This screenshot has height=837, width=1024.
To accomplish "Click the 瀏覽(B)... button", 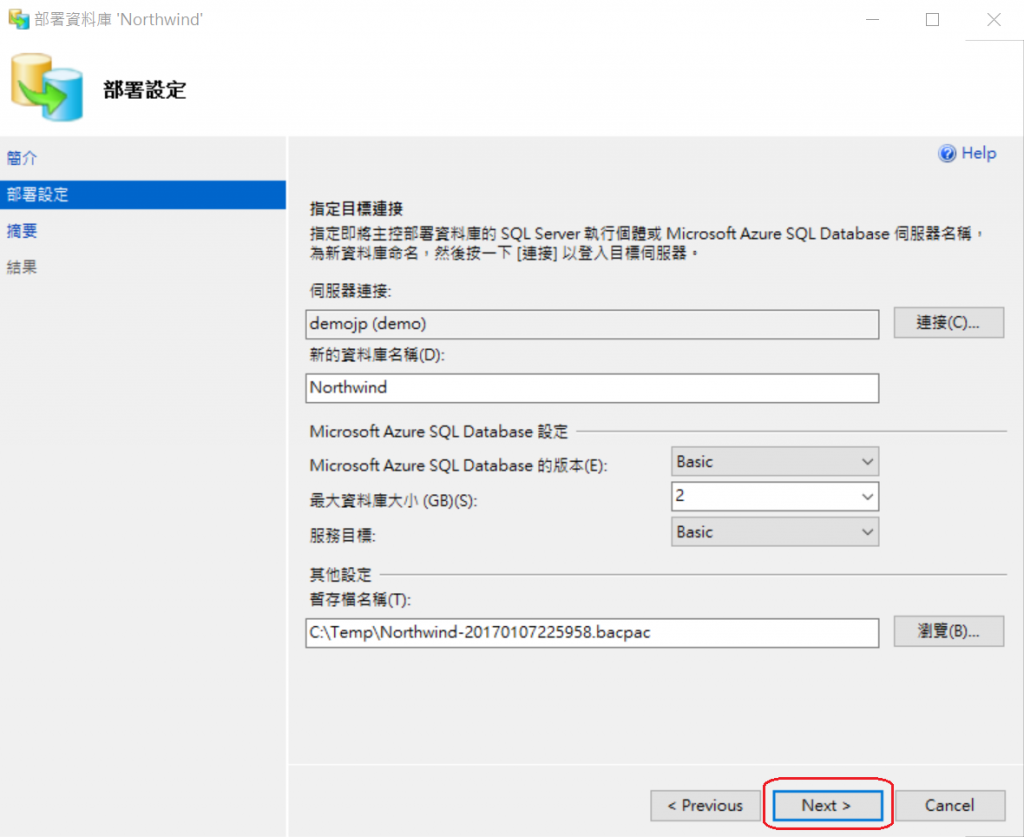I will click(x=948, y=631).
